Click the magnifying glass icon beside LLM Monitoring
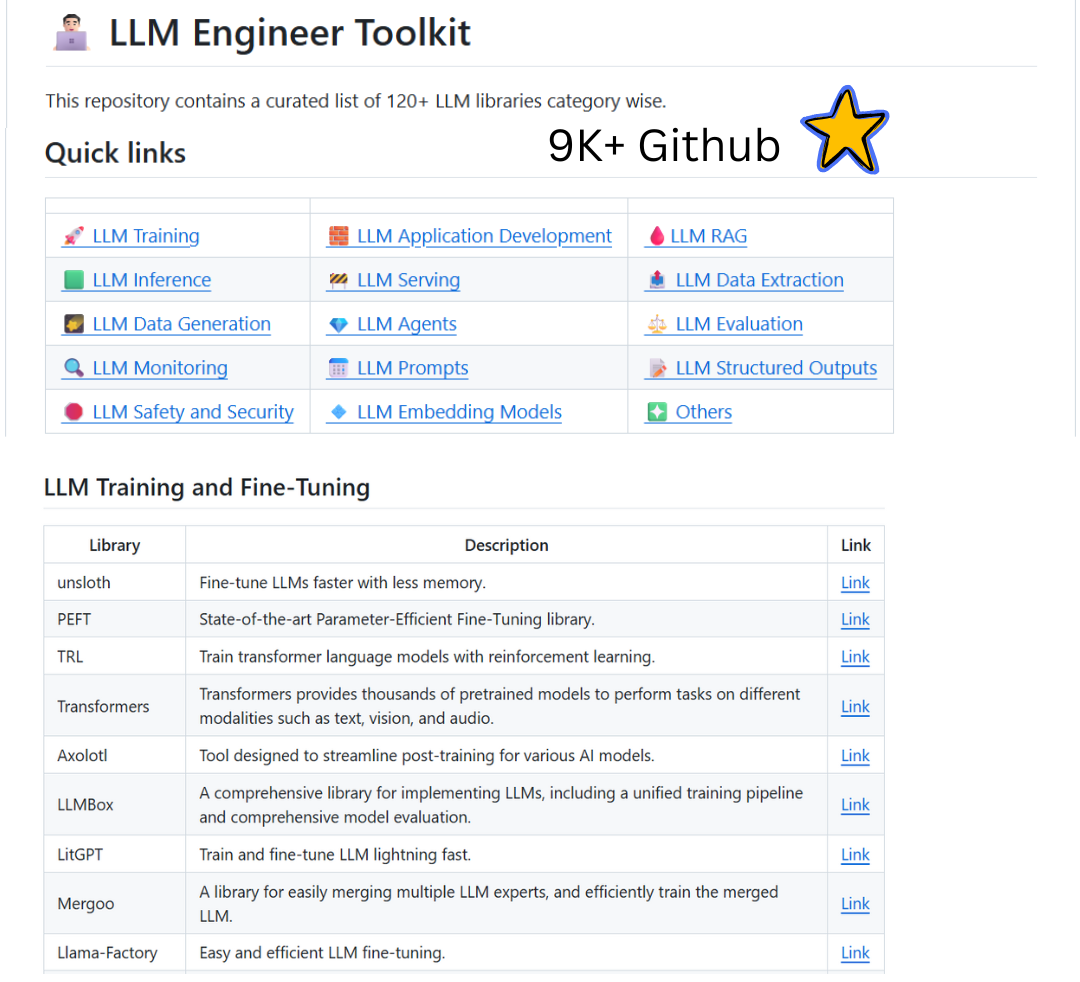Screen dimensions: 1080x982 point(74,368)
